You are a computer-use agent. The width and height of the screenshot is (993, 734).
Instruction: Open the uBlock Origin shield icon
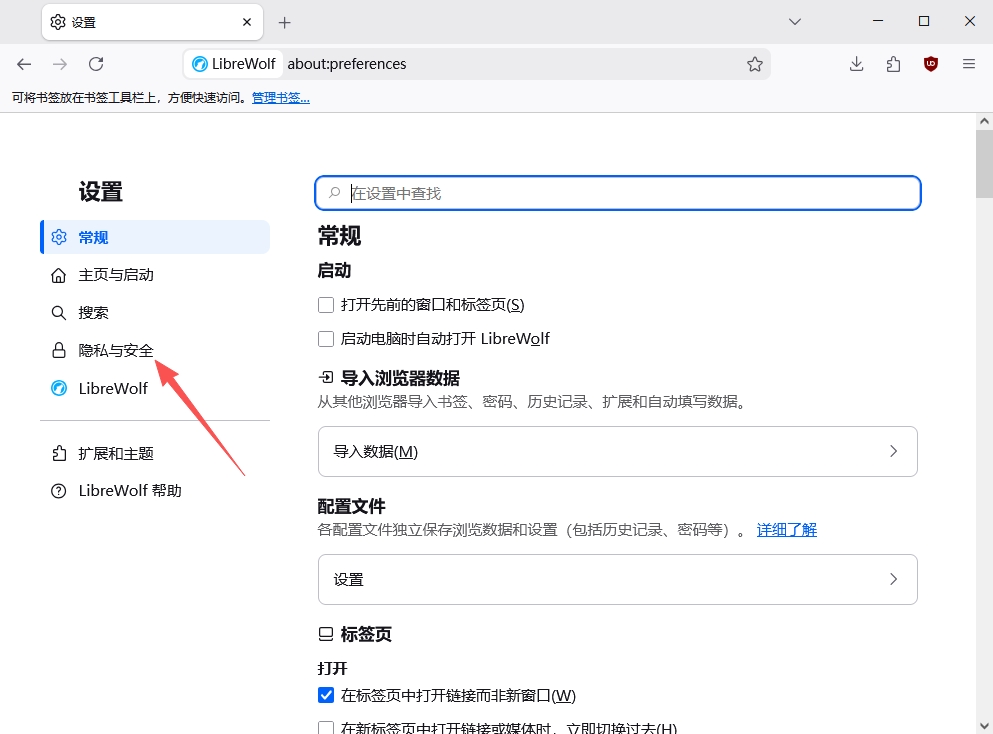[x=930, y=64]
